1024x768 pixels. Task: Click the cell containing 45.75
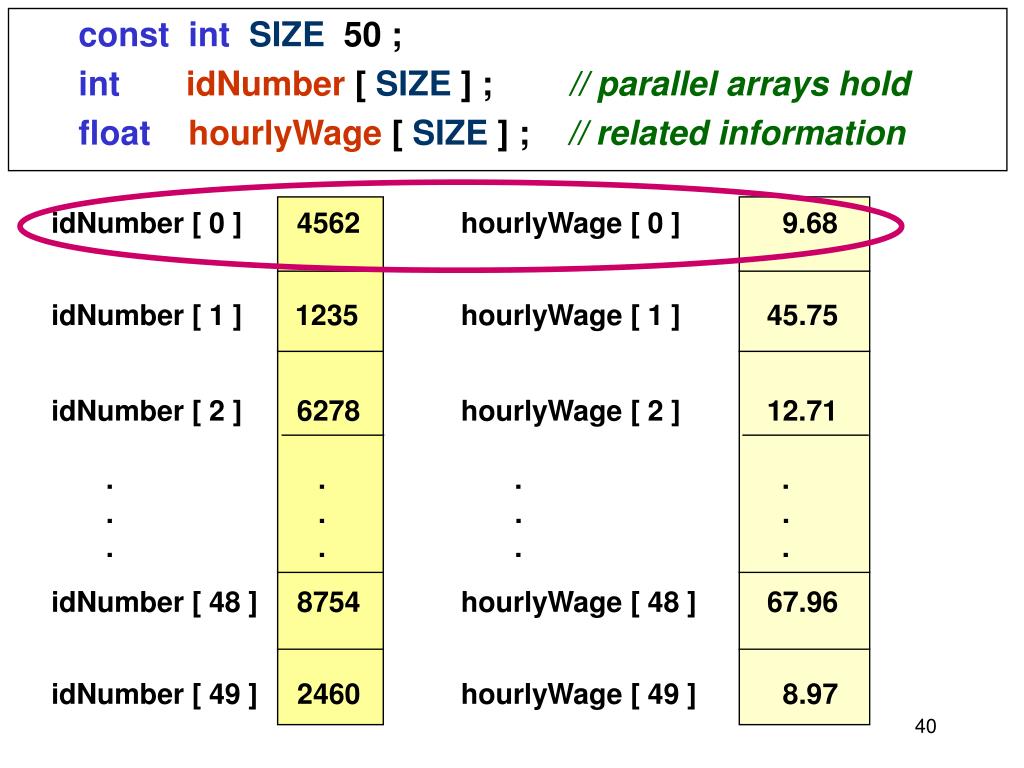805,311
